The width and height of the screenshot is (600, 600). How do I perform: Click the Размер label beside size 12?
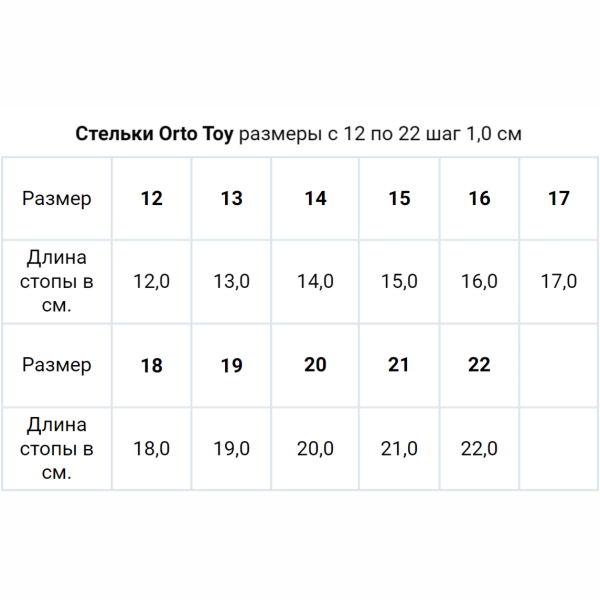57,198
